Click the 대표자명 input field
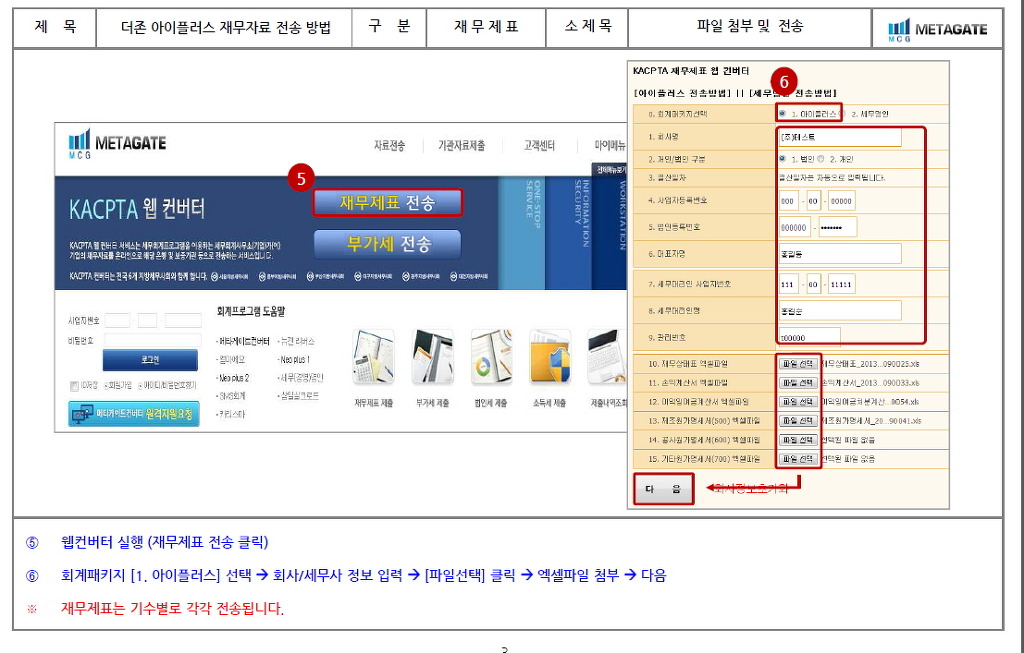The image size is (1024, 653). [839, 253]
